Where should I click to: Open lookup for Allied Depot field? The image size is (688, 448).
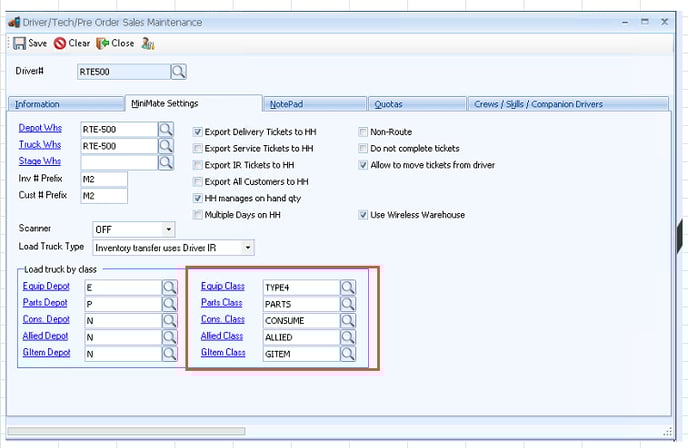[169, 337]
